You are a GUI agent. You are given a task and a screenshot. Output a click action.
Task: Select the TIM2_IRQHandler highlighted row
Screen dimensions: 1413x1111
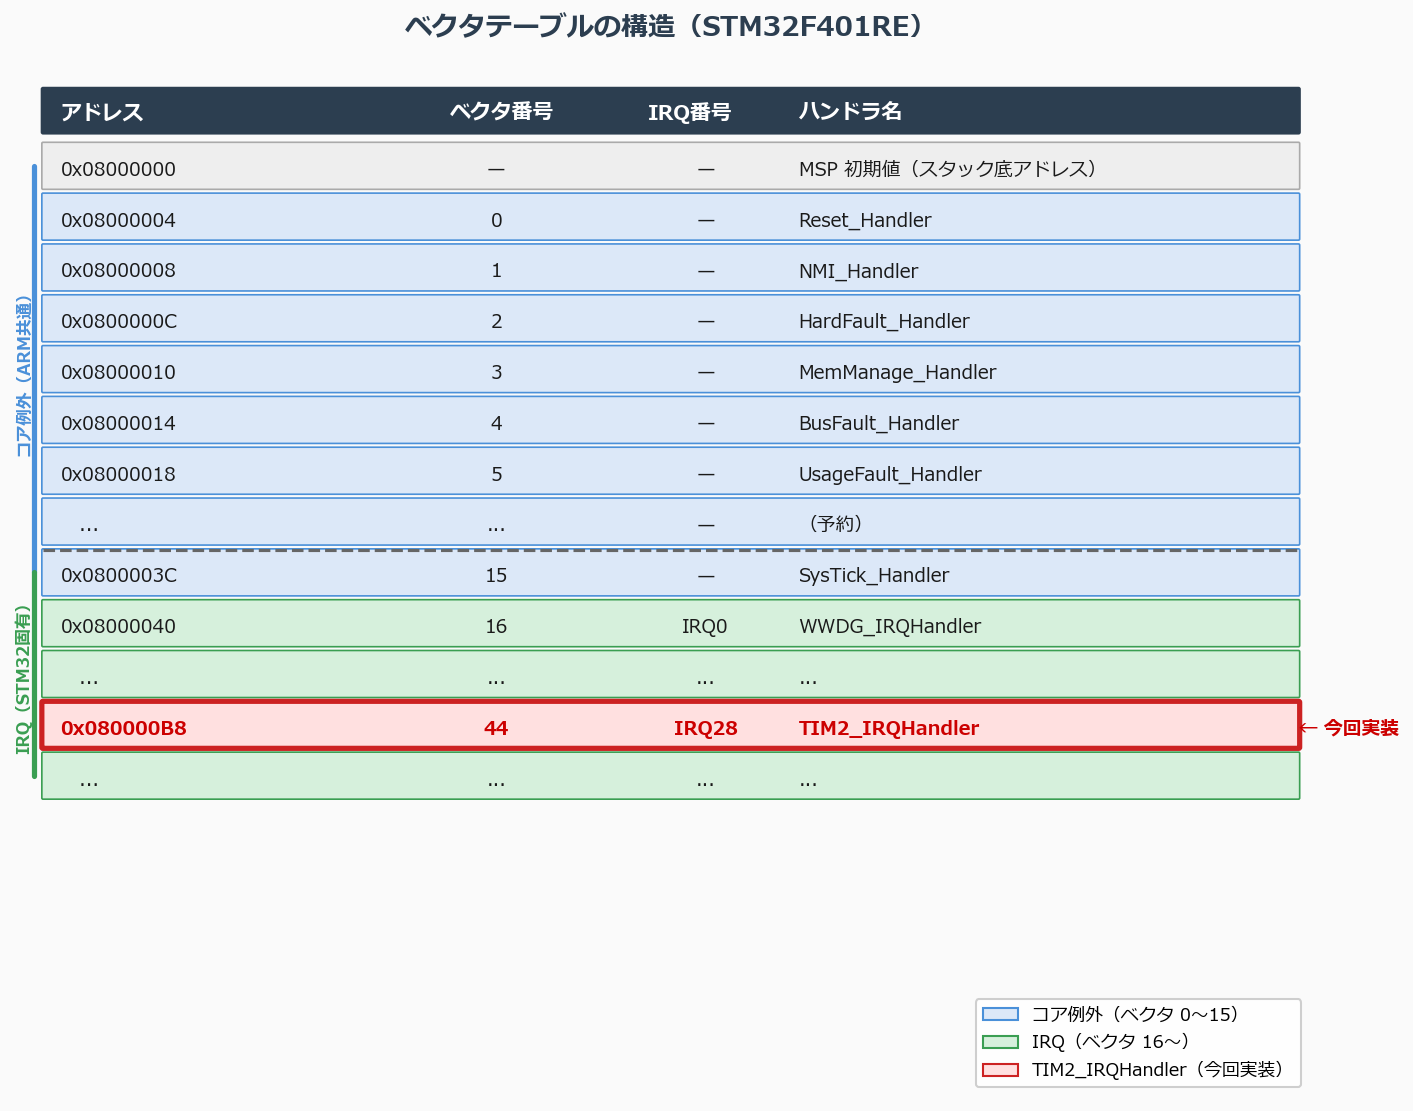coord(670,727)
